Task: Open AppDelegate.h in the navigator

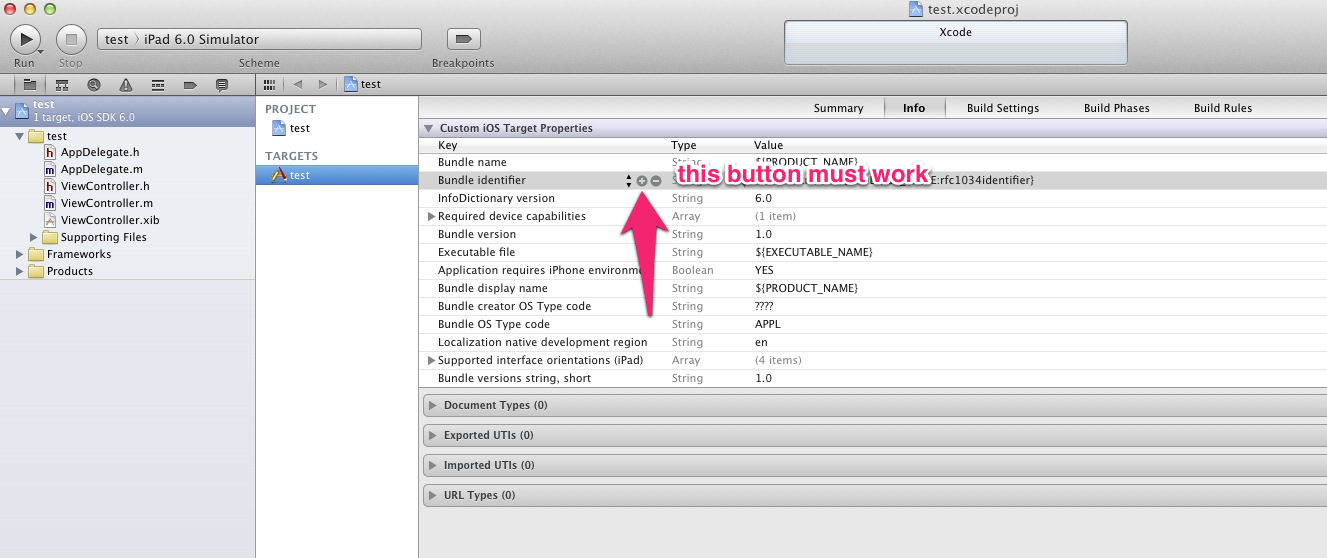Action: [100, 153]
